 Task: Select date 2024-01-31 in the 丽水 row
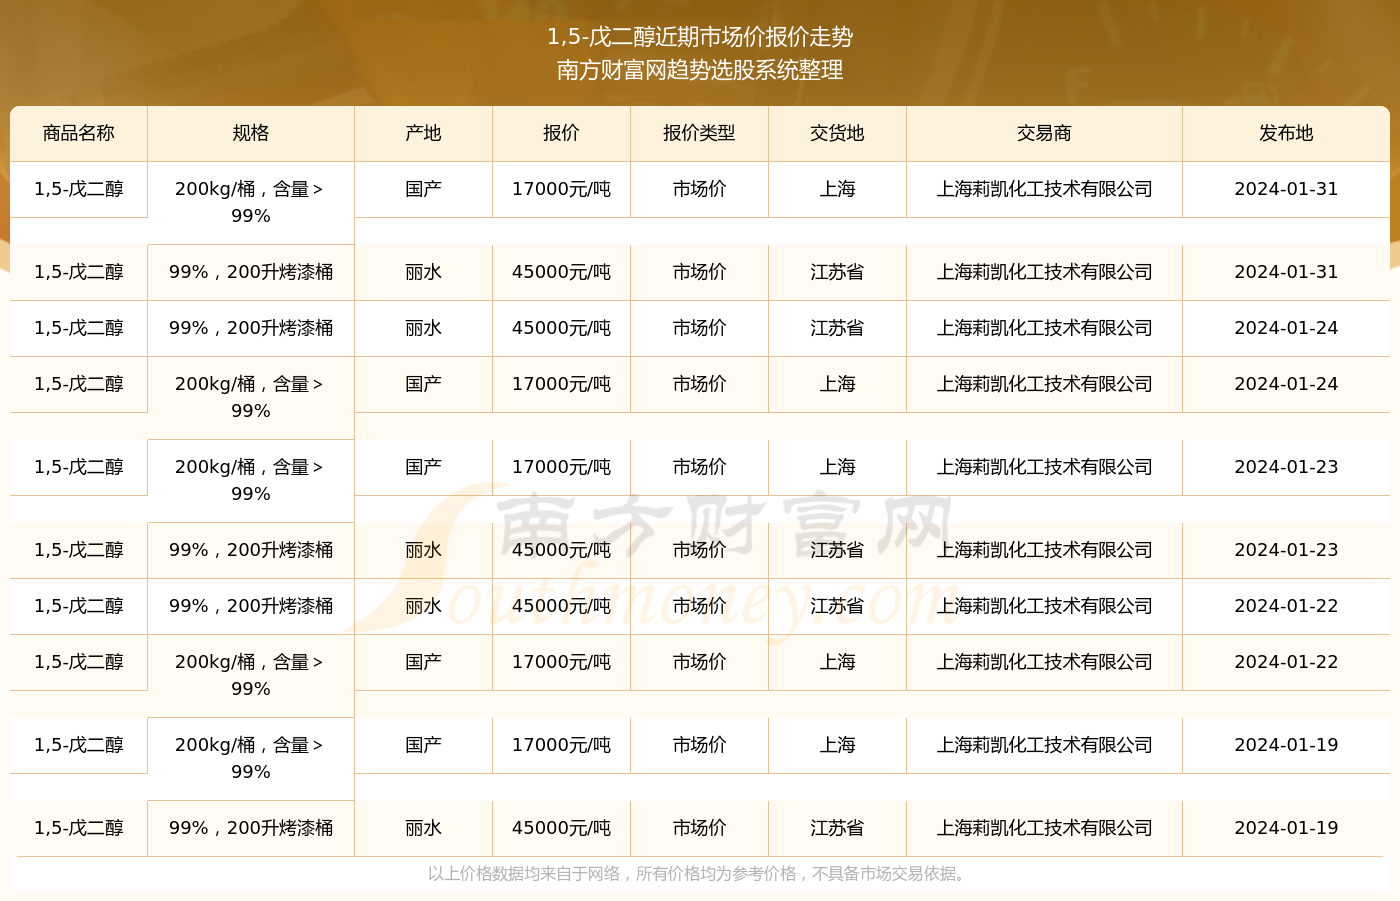coord(1286,272)
